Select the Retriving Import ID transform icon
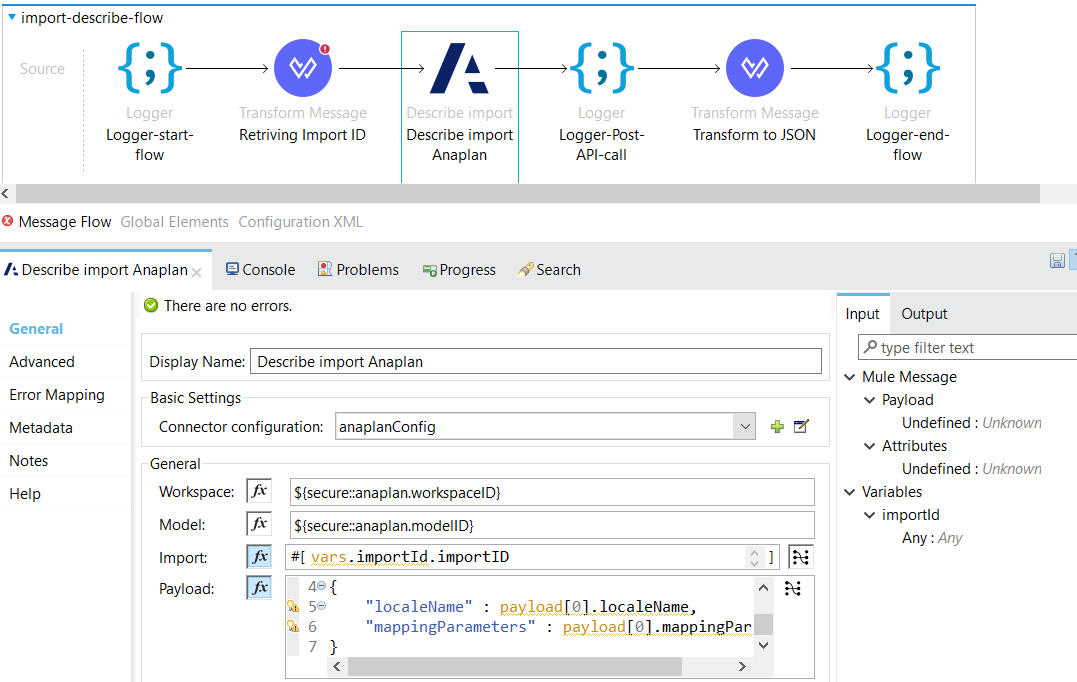1077x682 pixels. [x=302, y=68]
